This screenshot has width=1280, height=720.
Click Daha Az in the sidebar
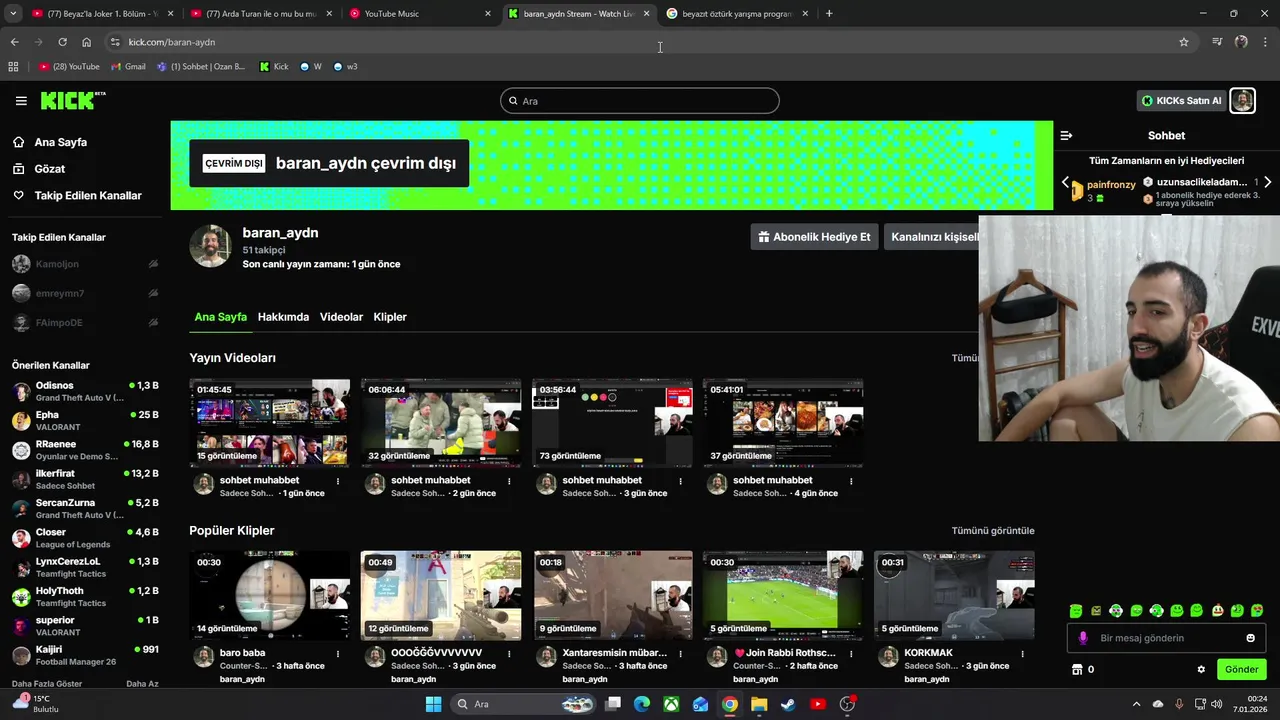tap(142, 684)
